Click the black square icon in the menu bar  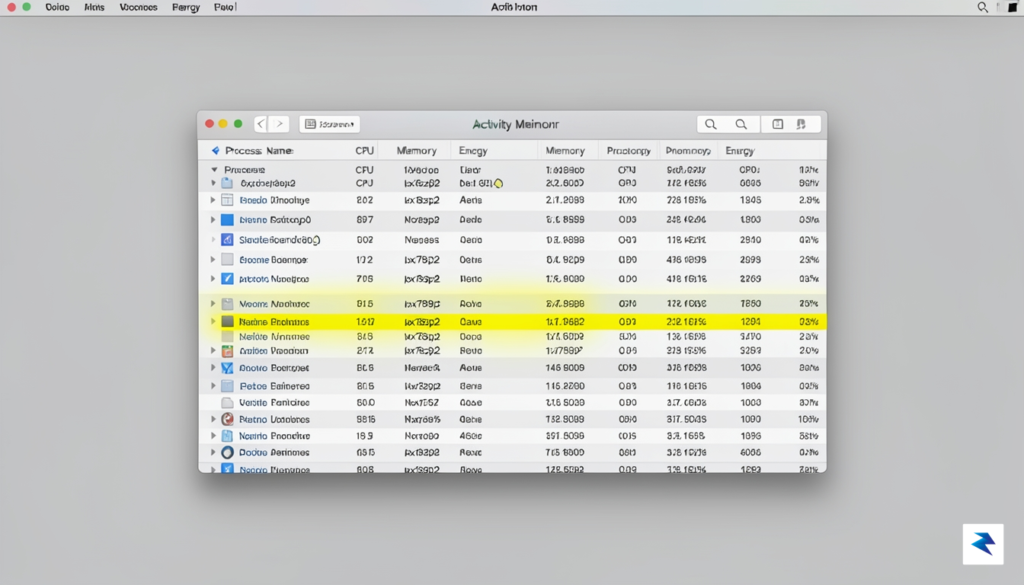click(x=1013, y=7)
